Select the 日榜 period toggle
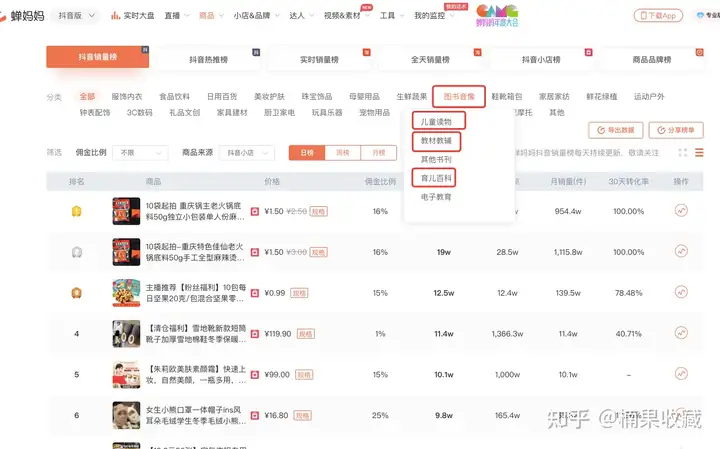The width and height of the screenshot is (720, 449). [307, 153]
